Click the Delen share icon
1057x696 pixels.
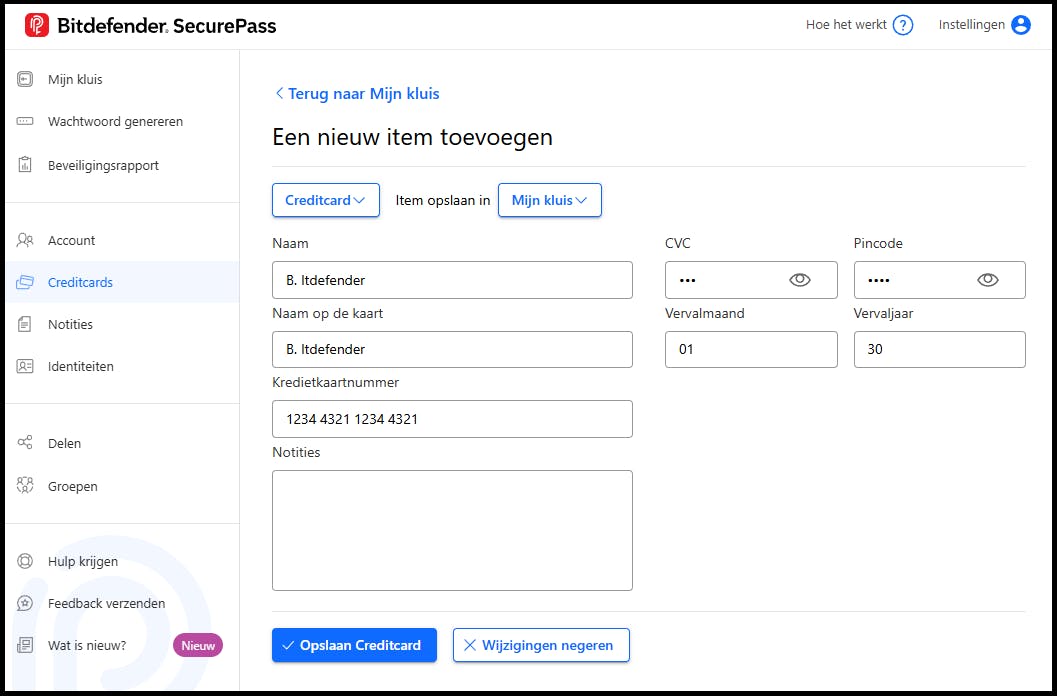[x=25, y=443]
